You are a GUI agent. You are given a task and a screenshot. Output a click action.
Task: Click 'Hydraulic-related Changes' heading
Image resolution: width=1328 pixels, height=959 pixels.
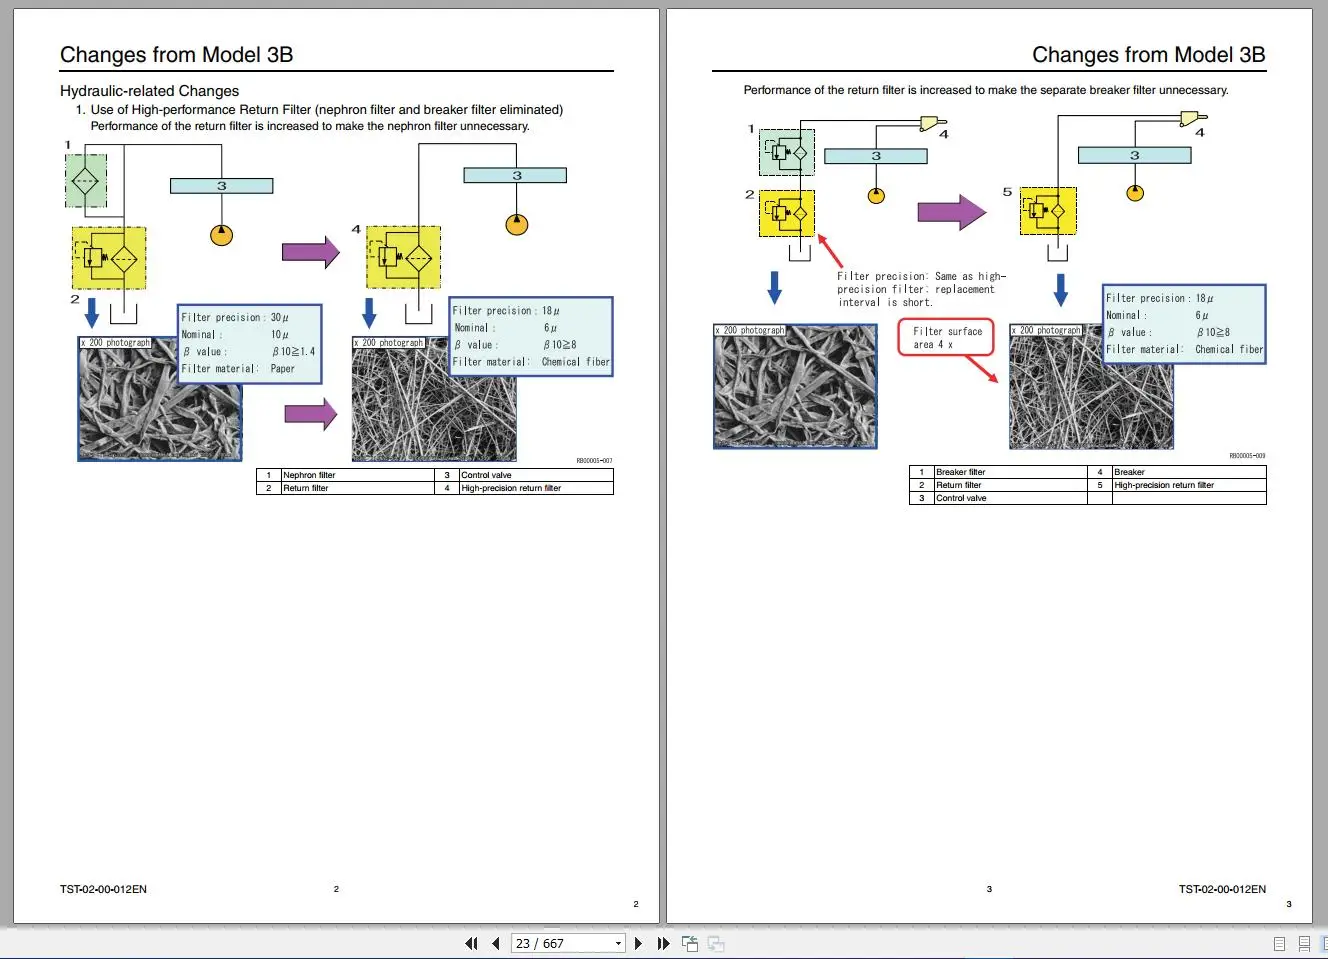pyautogui.click(x=149, y=91)
